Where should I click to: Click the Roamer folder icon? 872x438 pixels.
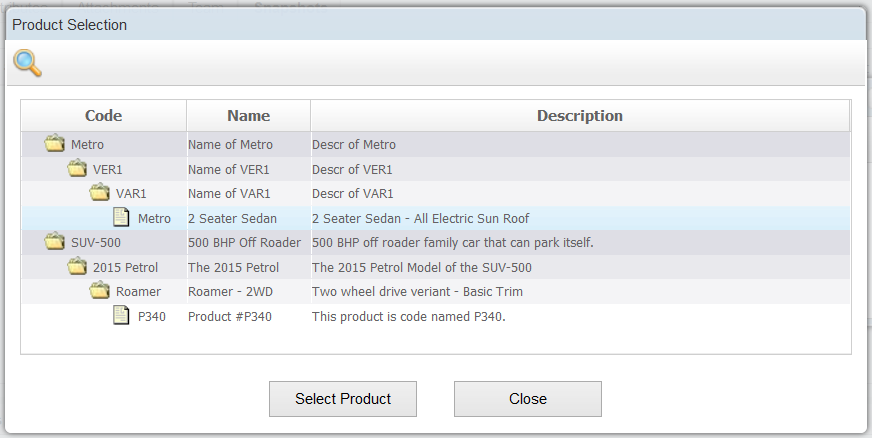coord(100,291)
